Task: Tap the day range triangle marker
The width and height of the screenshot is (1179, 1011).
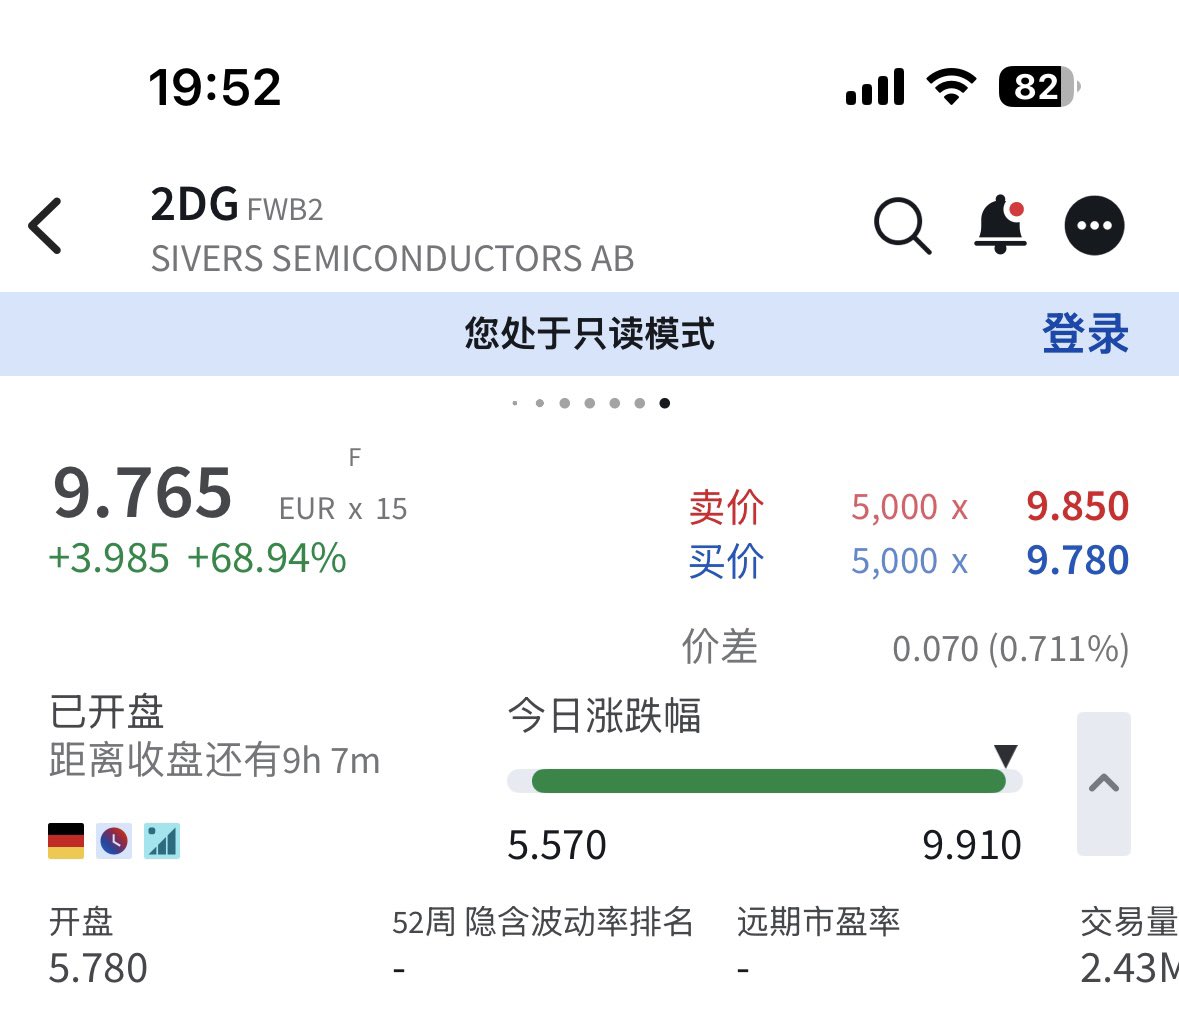Action: (x=1005, y=755)
